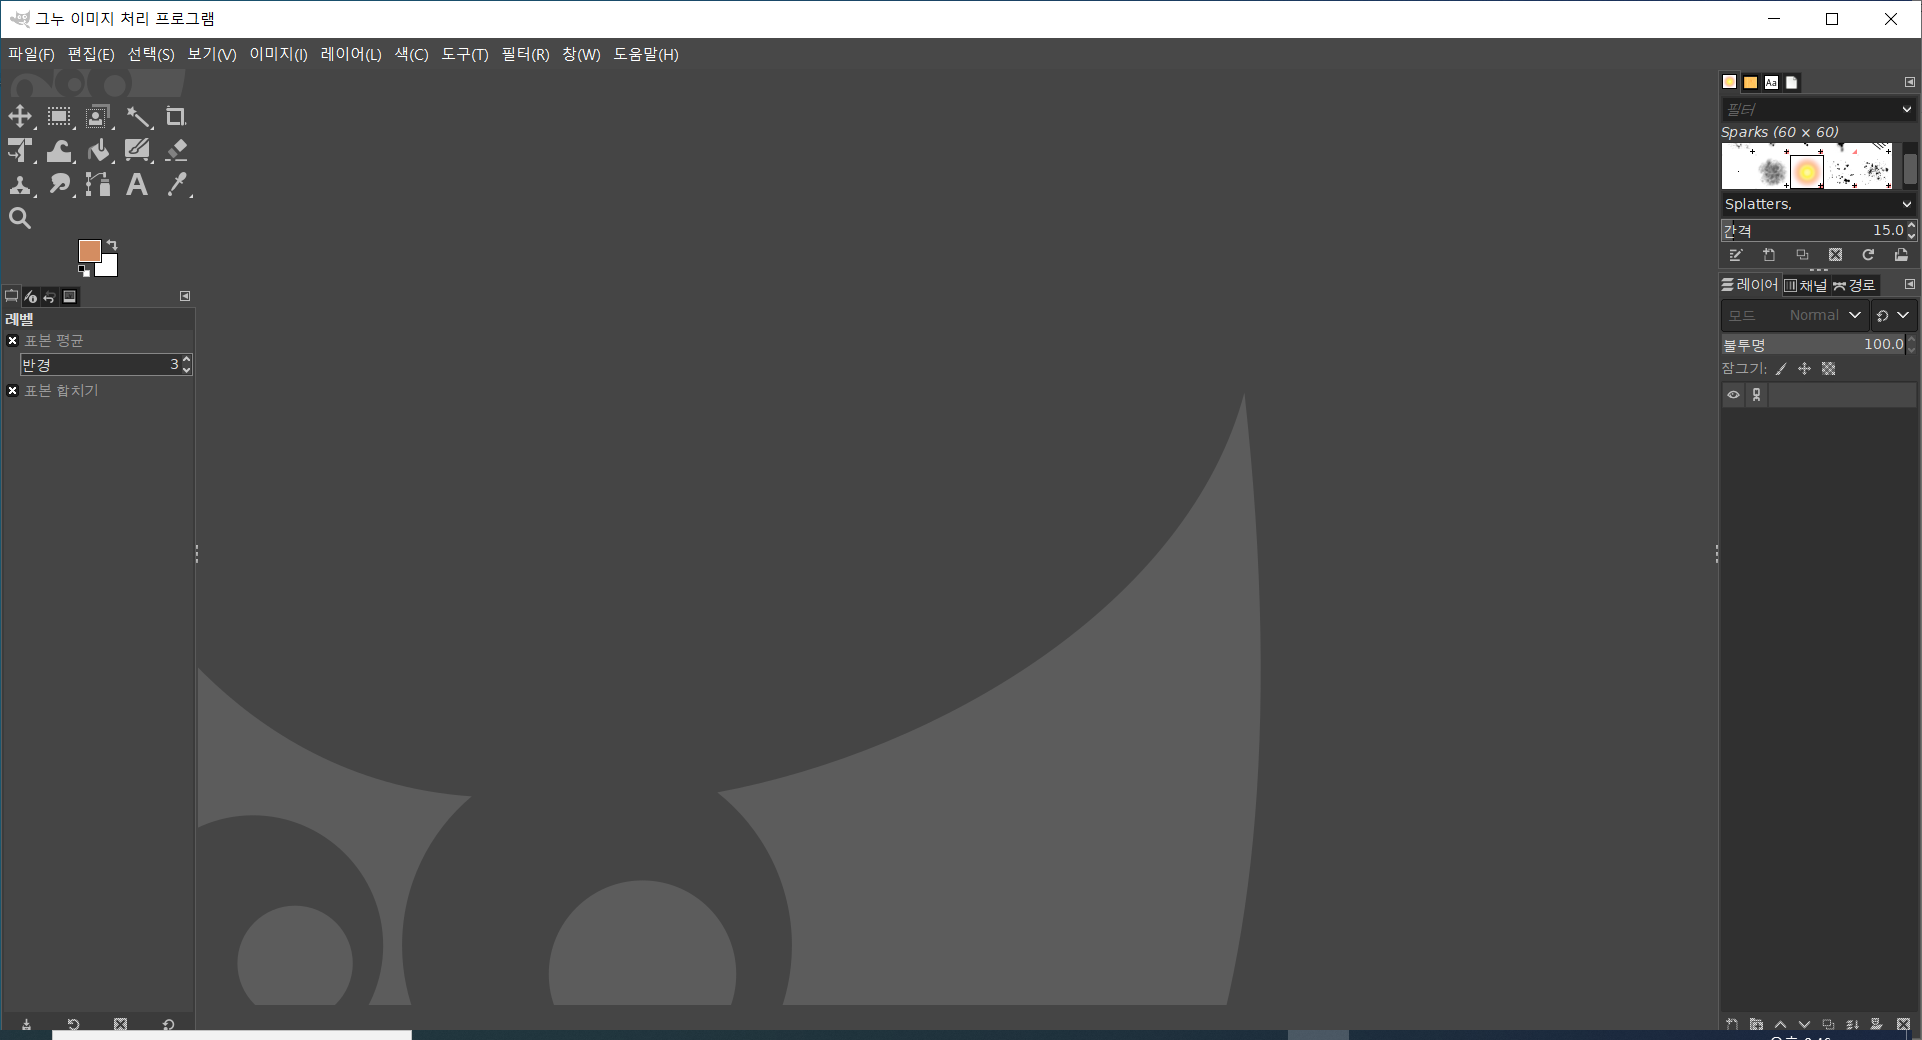Open the layer 모드 Normal dropdown
This screenshot has height=1040, width=1922.
[x=1795, y=315]
